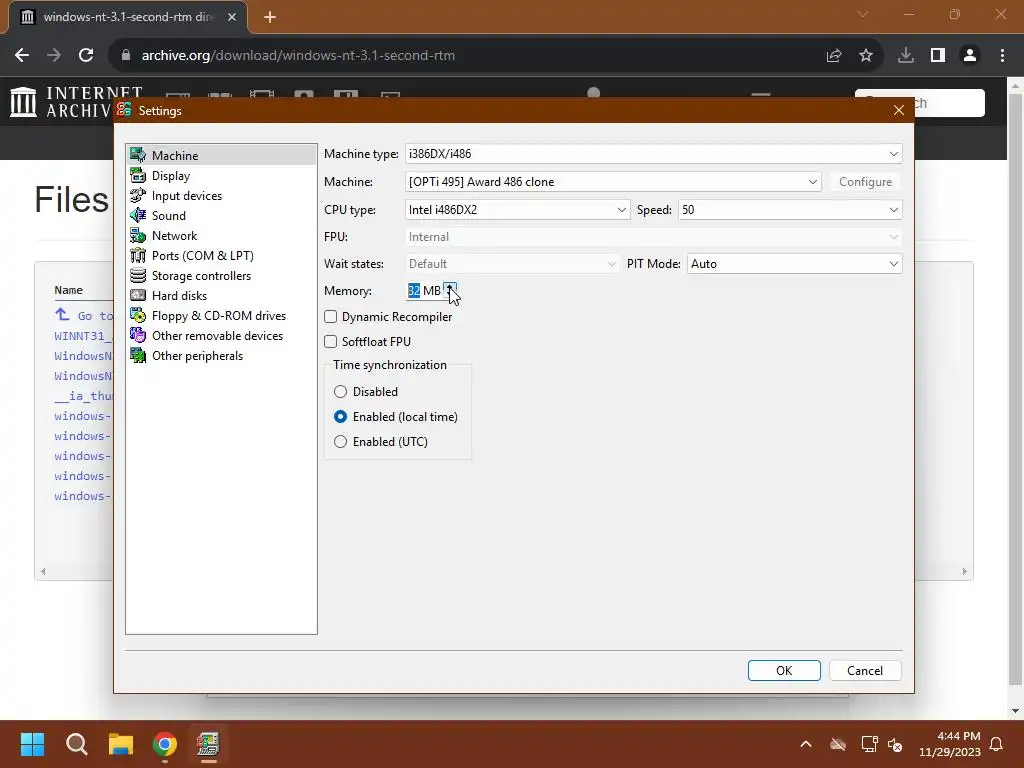Show hidden system tray icons
Image resolution: width=1024 pixels, height=768 pixels.
[806, 744]
